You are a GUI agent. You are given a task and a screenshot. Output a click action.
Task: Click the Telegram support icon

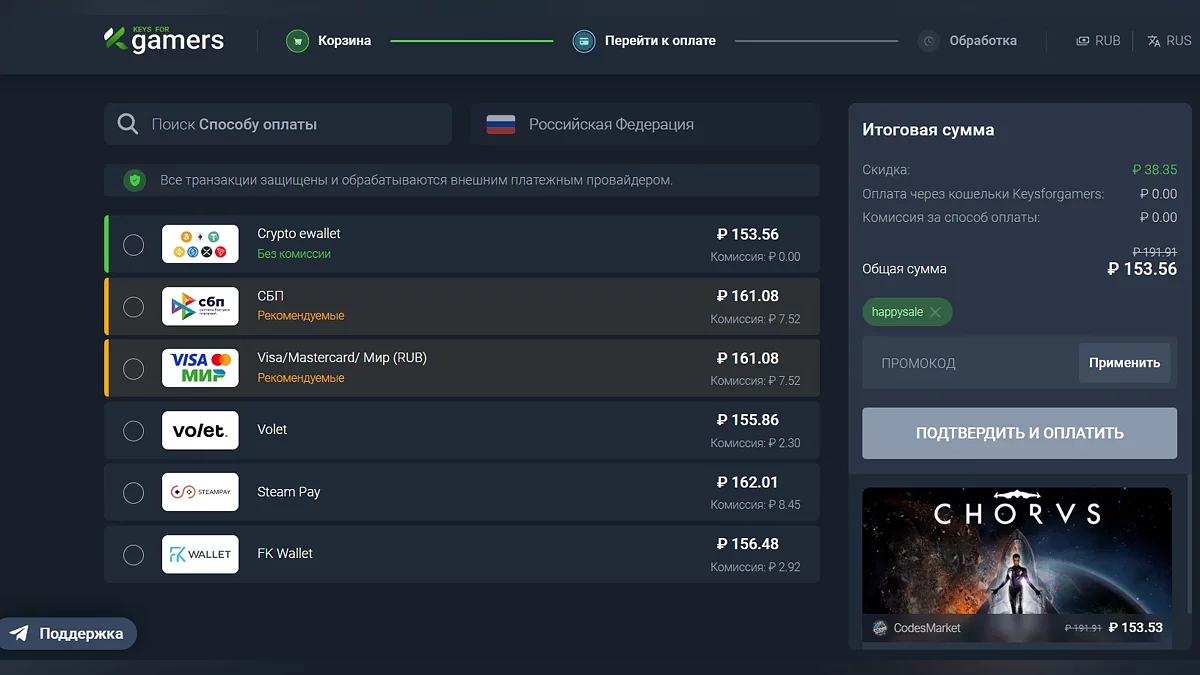pyautogui.click(x=19, y=633)
